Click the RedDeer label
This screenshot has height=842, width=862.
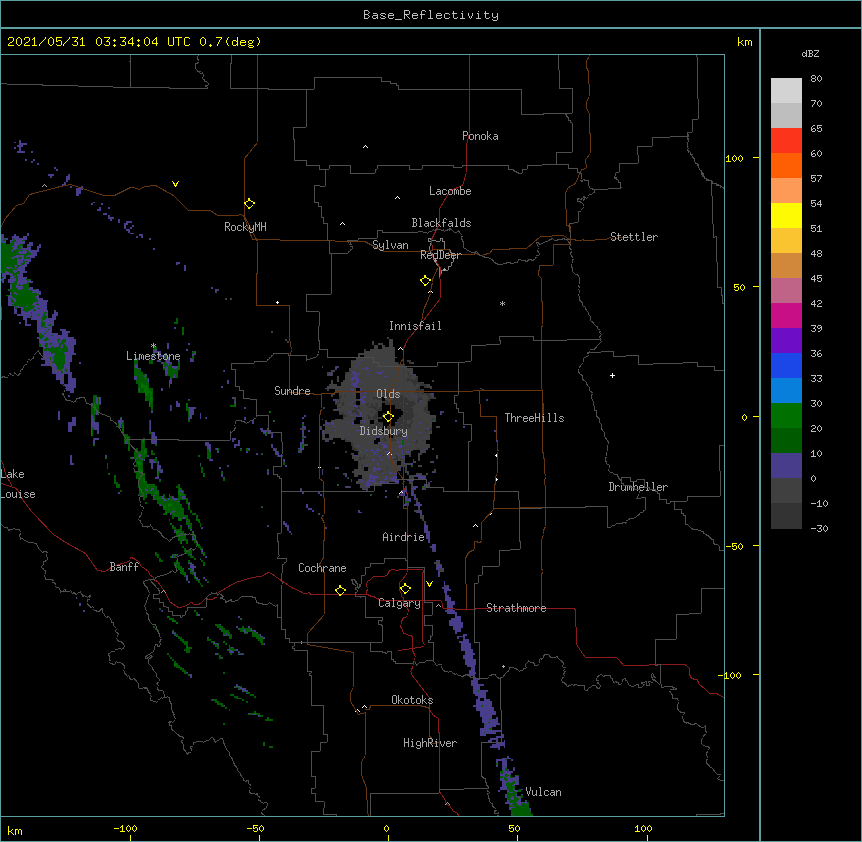(x=440, y=255)
